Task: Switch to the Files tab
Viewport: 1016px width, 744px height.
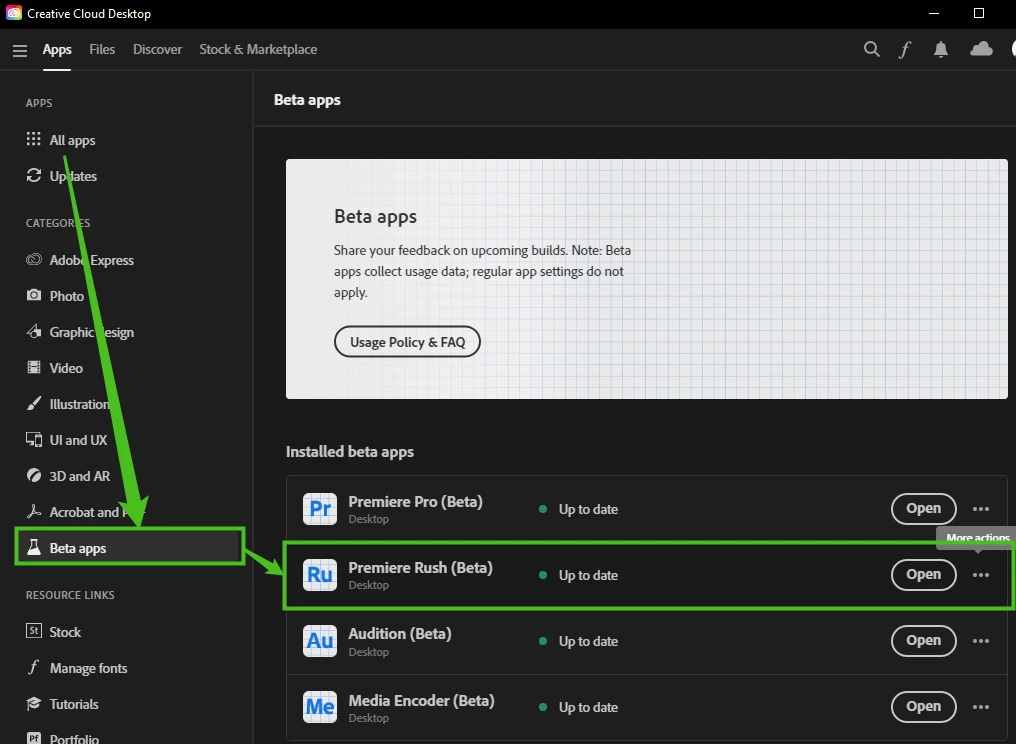Action: pos(102,49)
